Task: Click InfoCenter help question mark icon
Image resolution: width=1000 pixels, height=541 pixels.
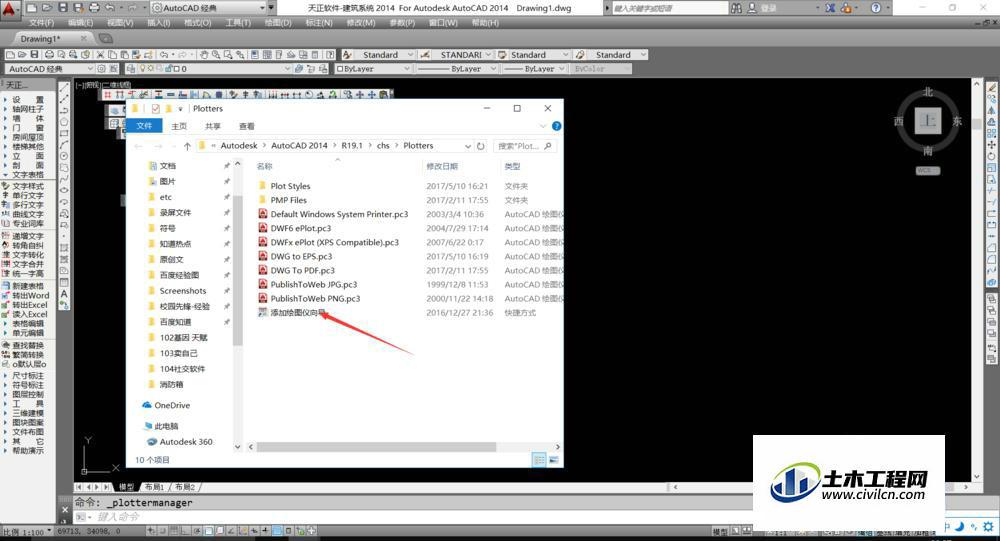Action: click(x=876, y=8)
